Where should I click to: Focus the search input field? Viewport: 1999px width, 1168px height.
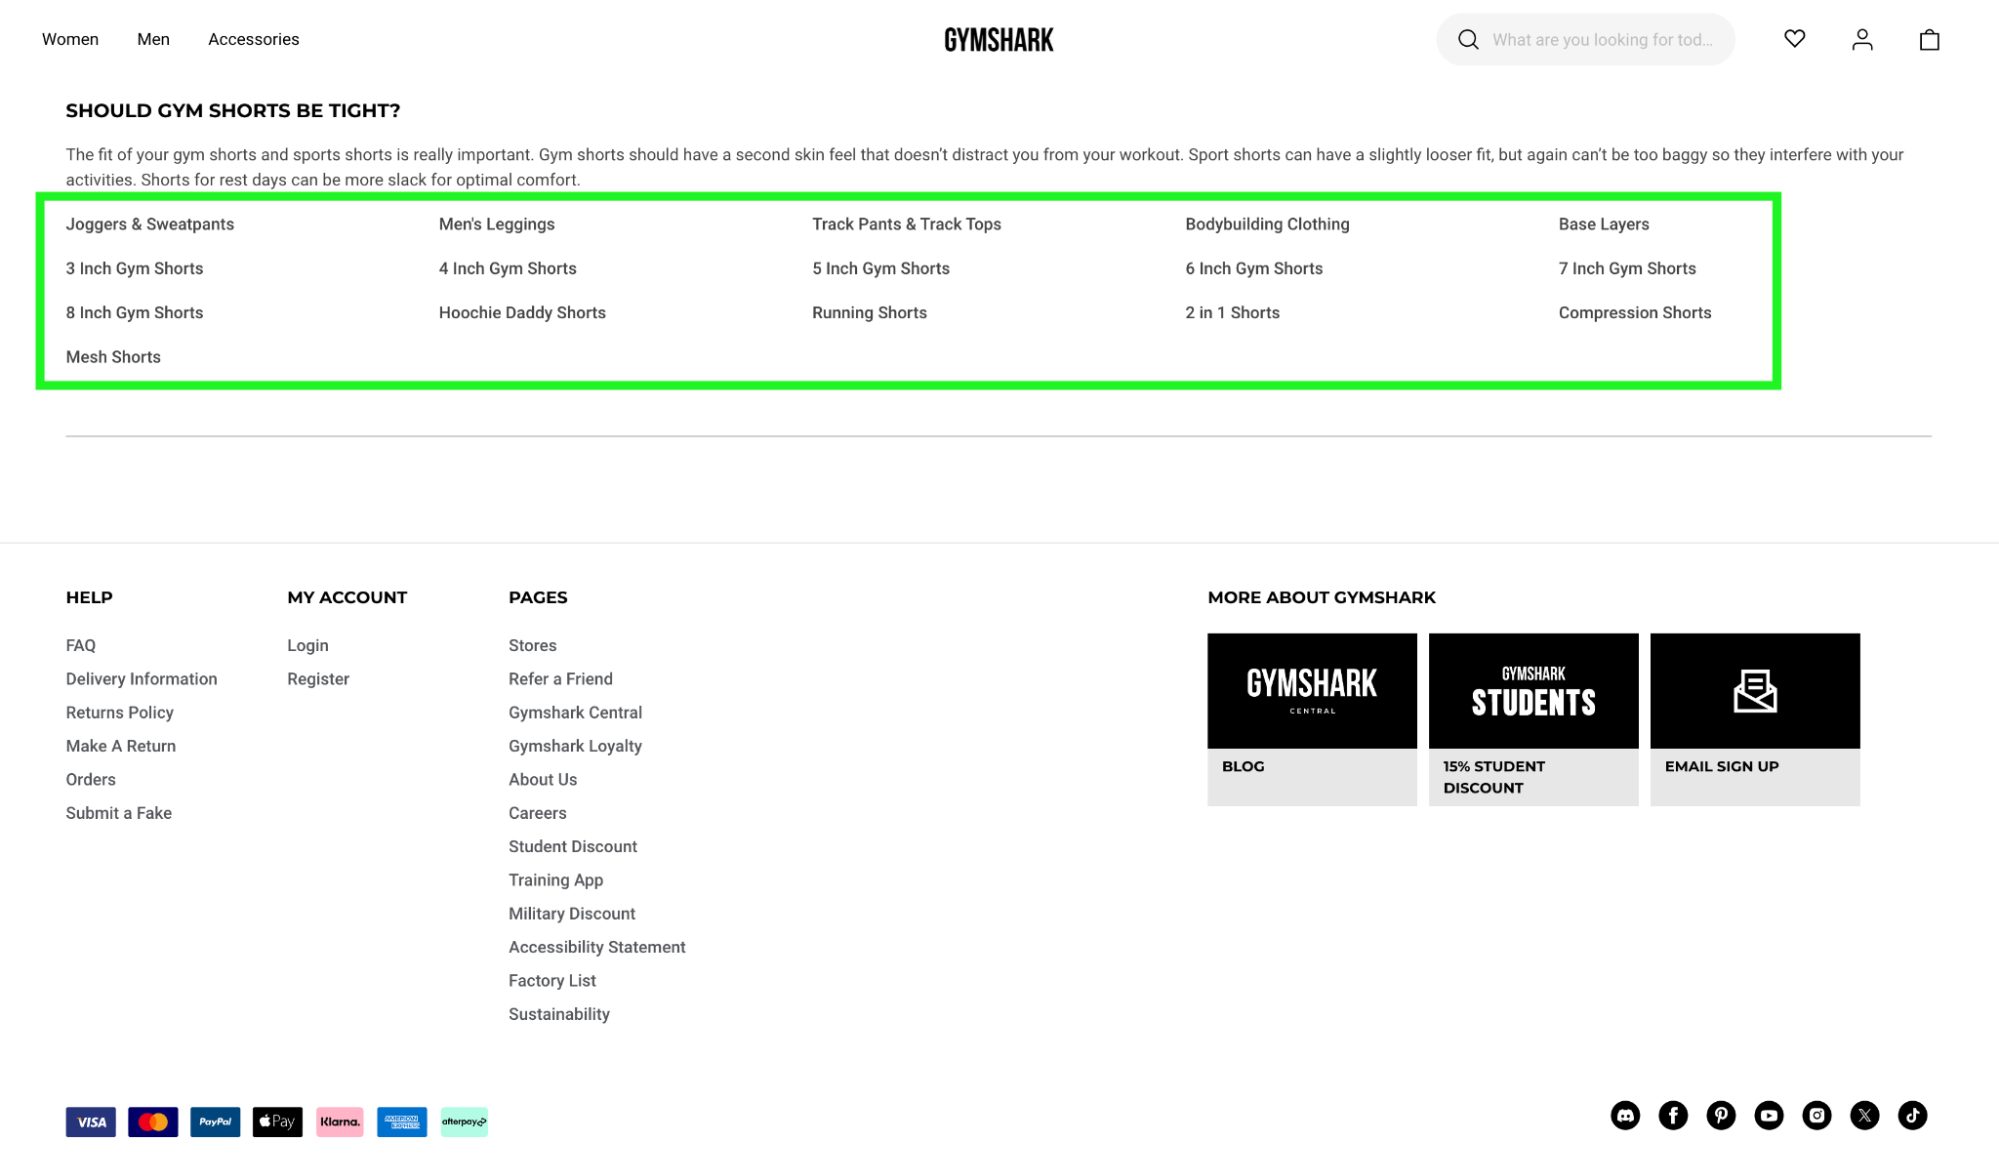pyautogui.click(x=1602, y=39)
